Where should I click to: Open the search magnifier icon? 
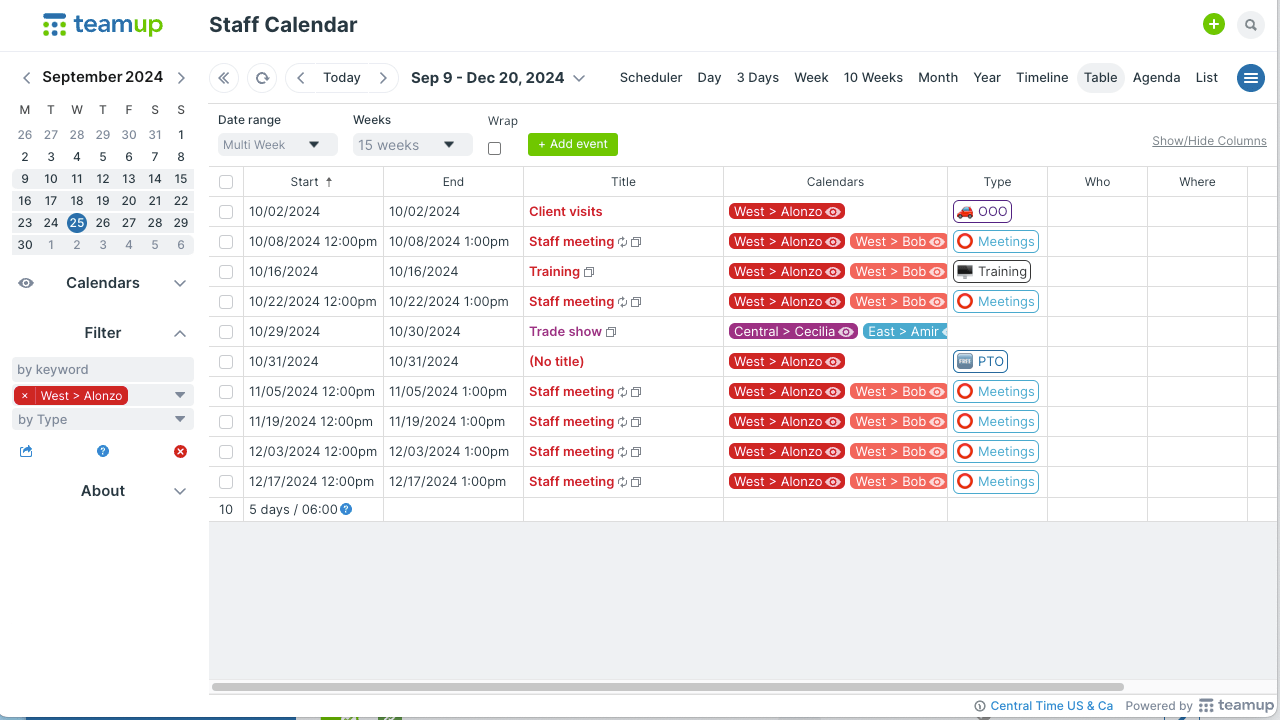point(1251,25)
